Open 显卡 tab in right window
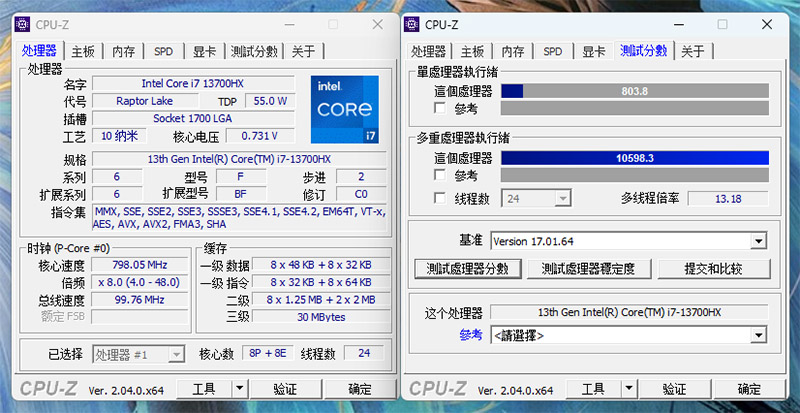800x413 pixels. click(x=593, y=51)
